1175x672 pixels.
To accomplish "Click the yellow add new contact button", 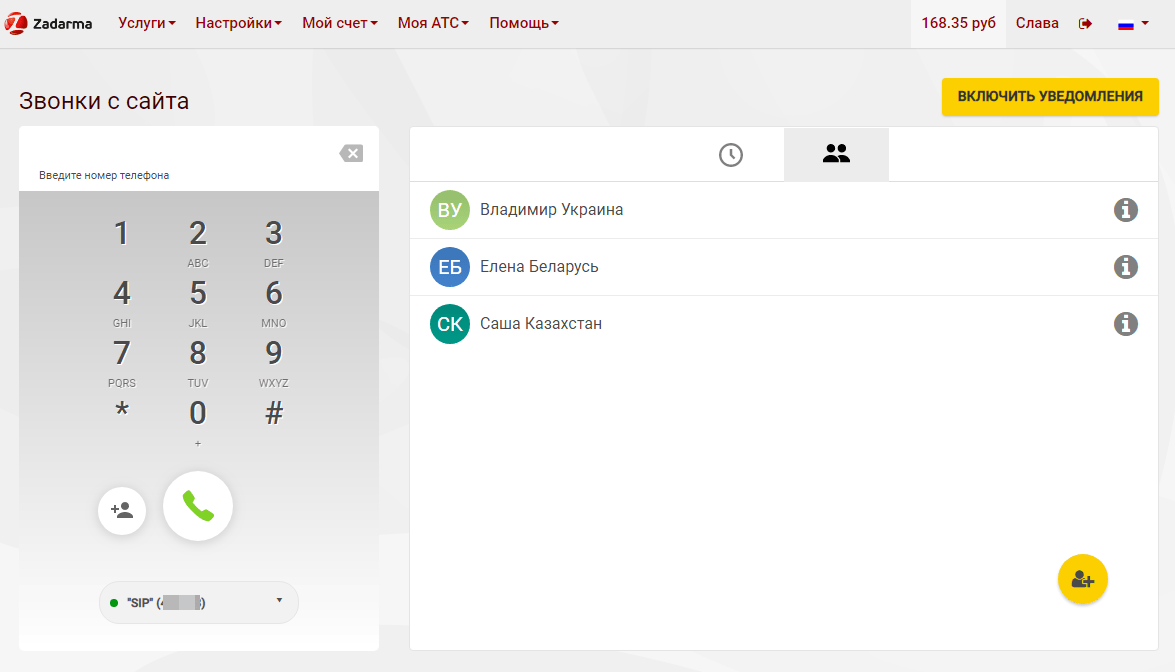I will (1083, 579).
